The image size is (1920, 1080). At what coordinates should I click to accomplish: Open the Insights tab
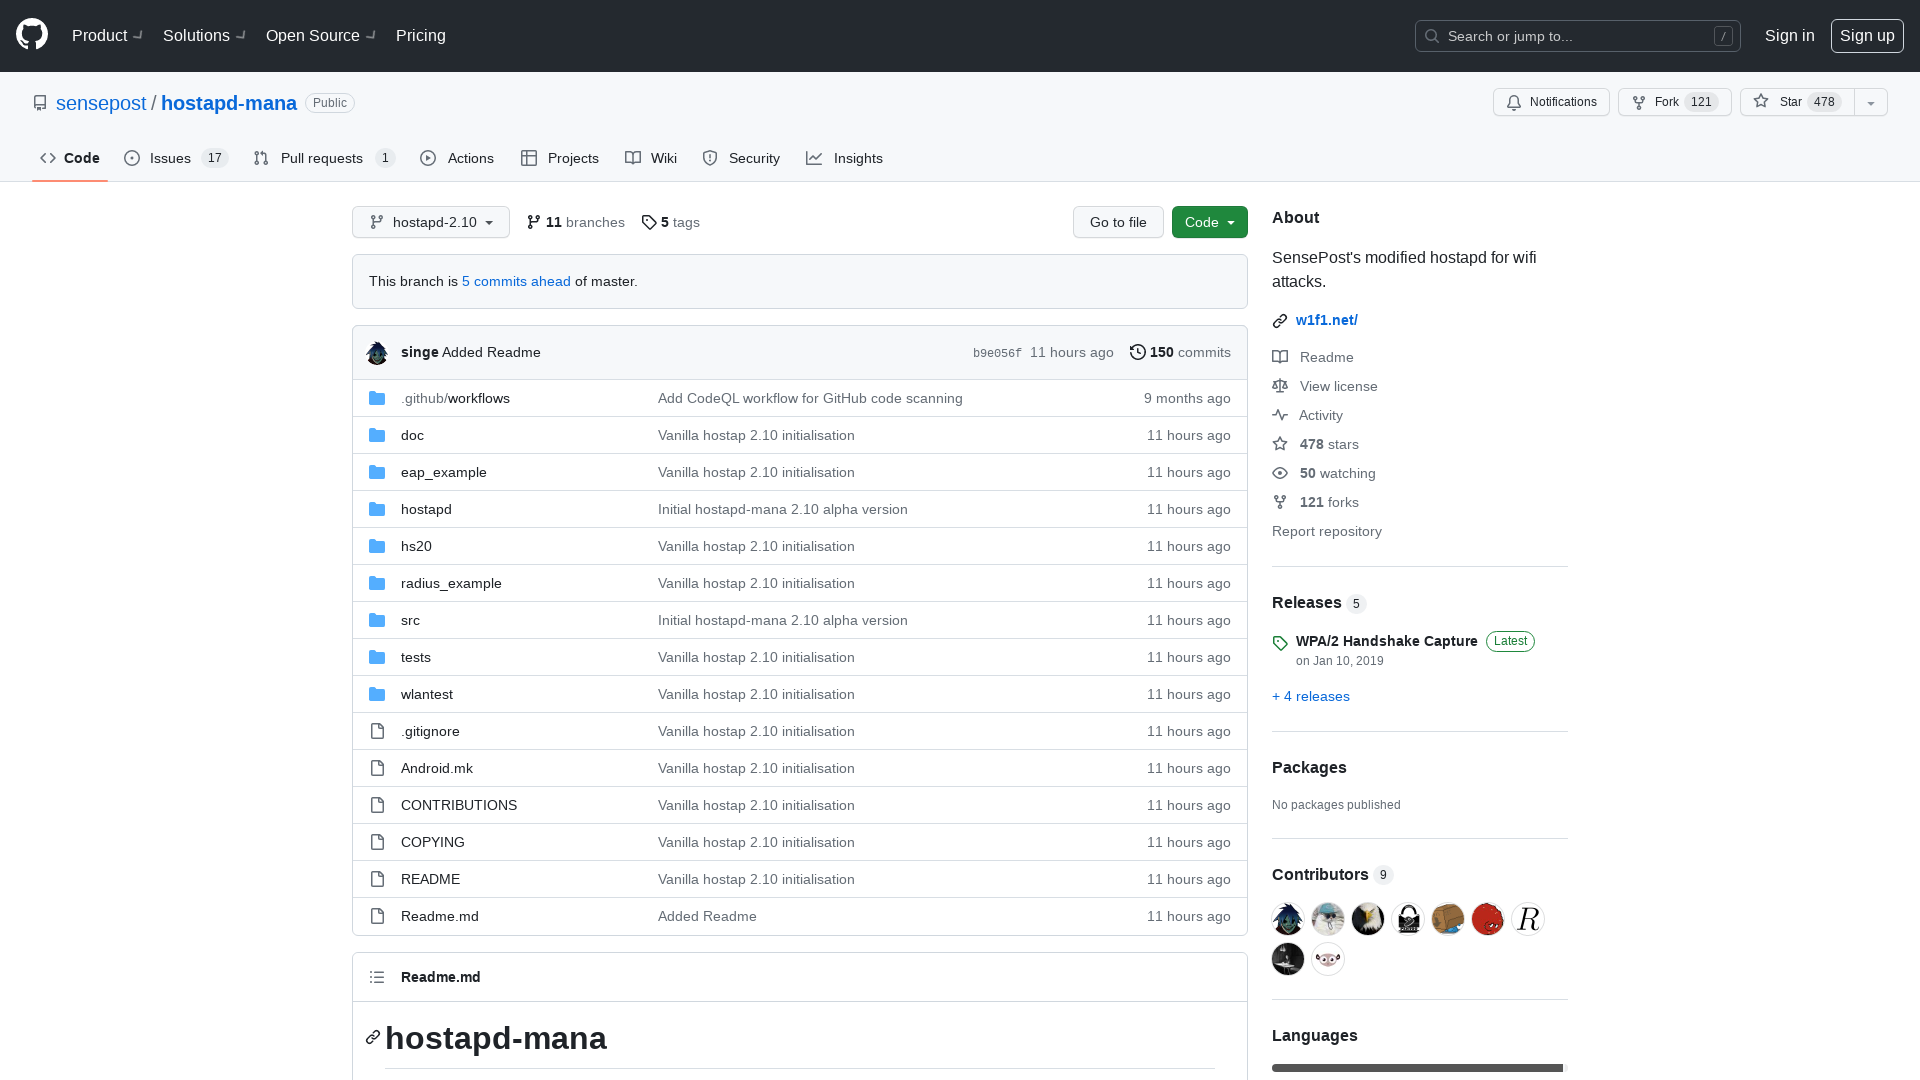coord(845,158)
